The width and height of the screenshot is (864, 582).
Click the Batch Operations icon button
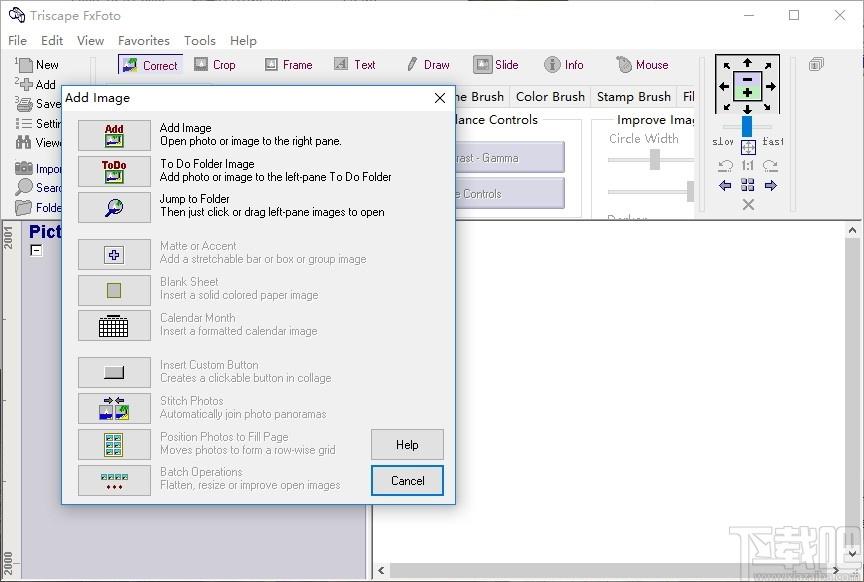coord(114,481)
